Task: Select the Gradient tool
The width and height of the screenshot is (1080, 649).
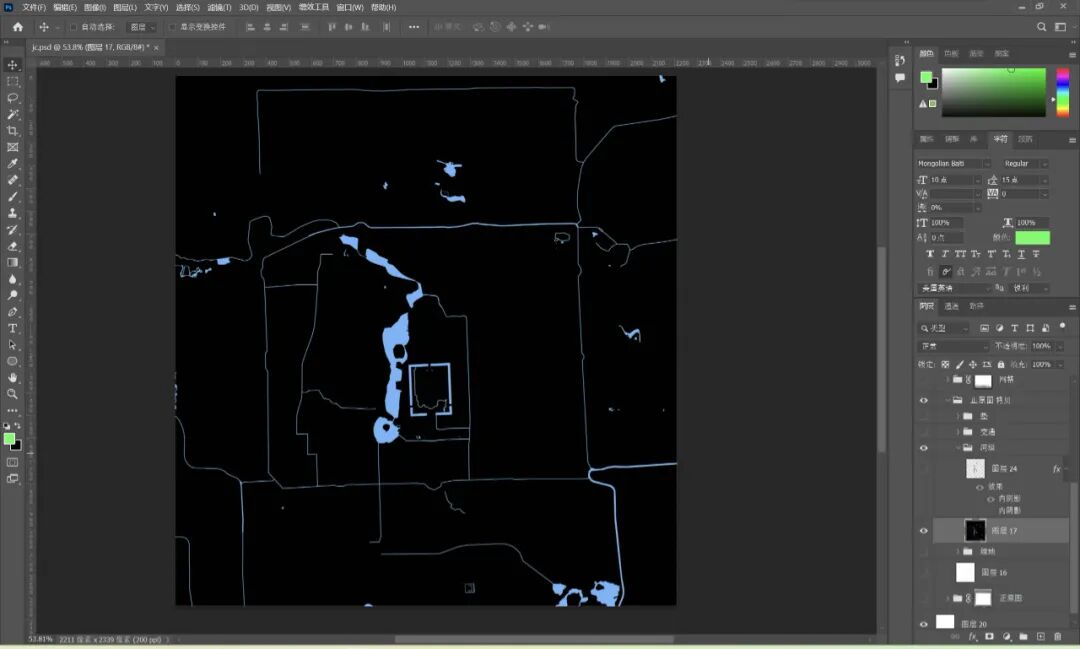Action: 12,262
